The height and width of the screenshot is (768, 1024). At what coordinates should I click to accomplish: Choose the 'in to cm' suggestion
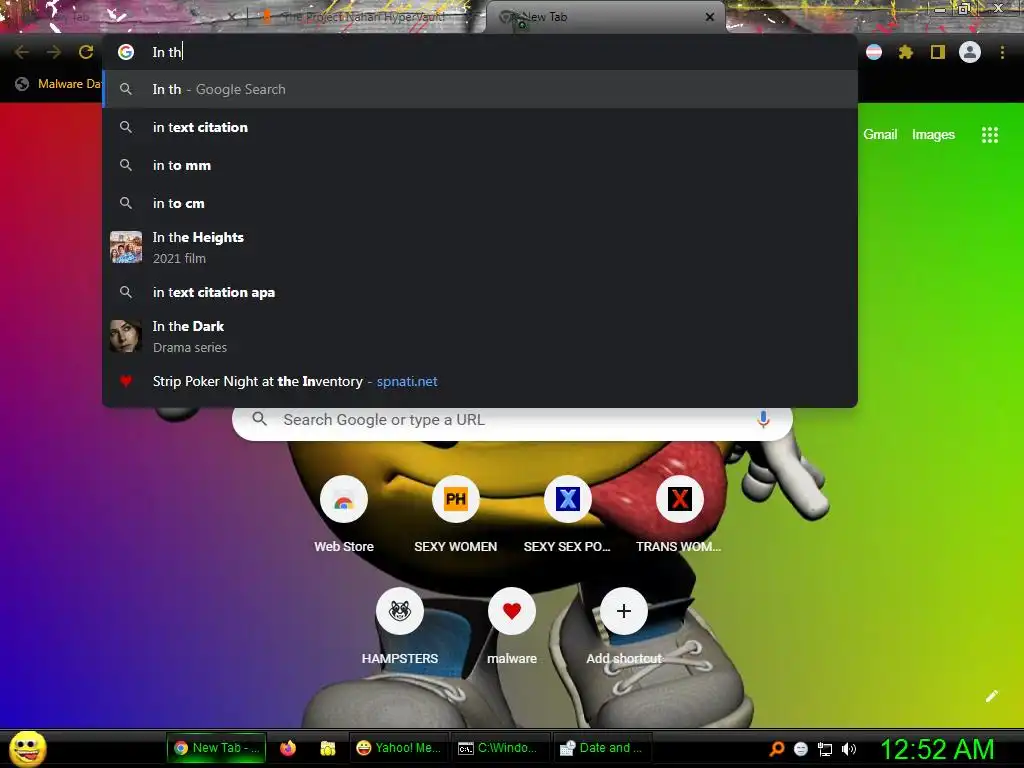pos(480,203)
